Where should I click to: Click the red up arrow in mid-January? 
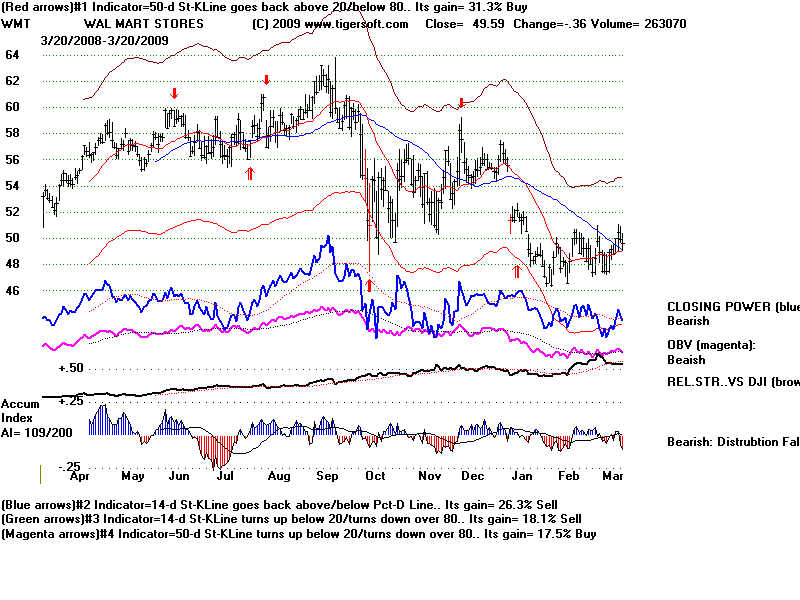point(517,270)
